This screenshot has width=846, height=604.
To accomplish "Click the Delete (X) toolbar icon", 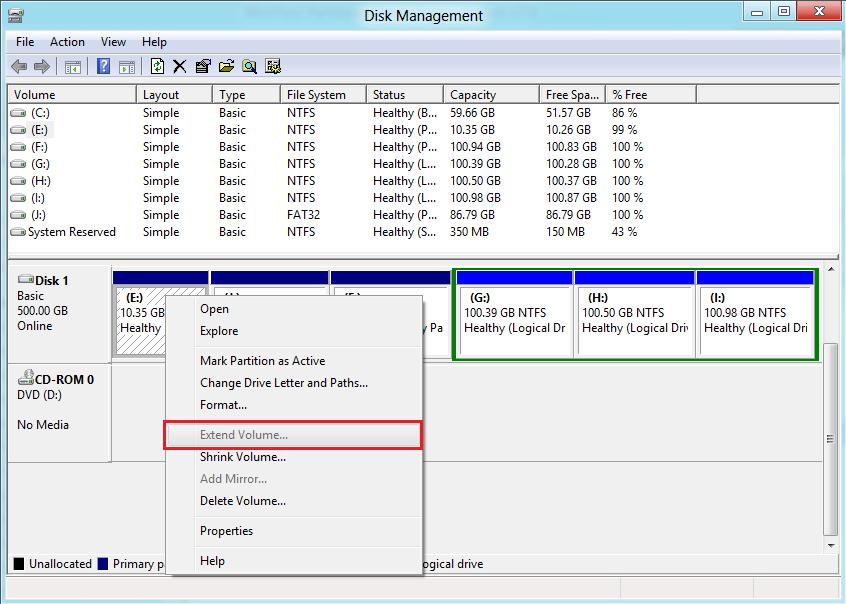I will [180, 67].
